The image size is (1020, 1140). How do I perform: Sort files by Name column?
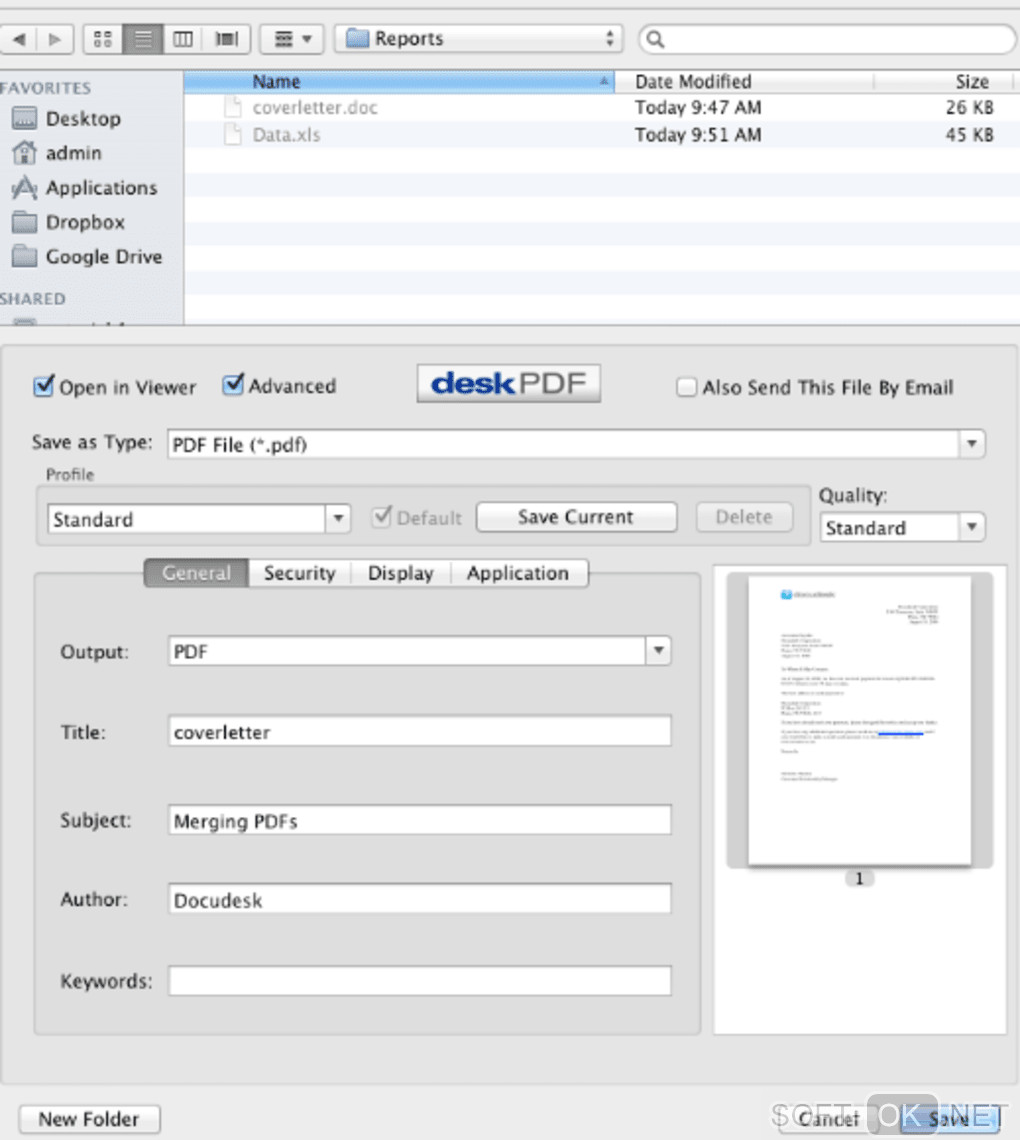click(x=399, y=81)
